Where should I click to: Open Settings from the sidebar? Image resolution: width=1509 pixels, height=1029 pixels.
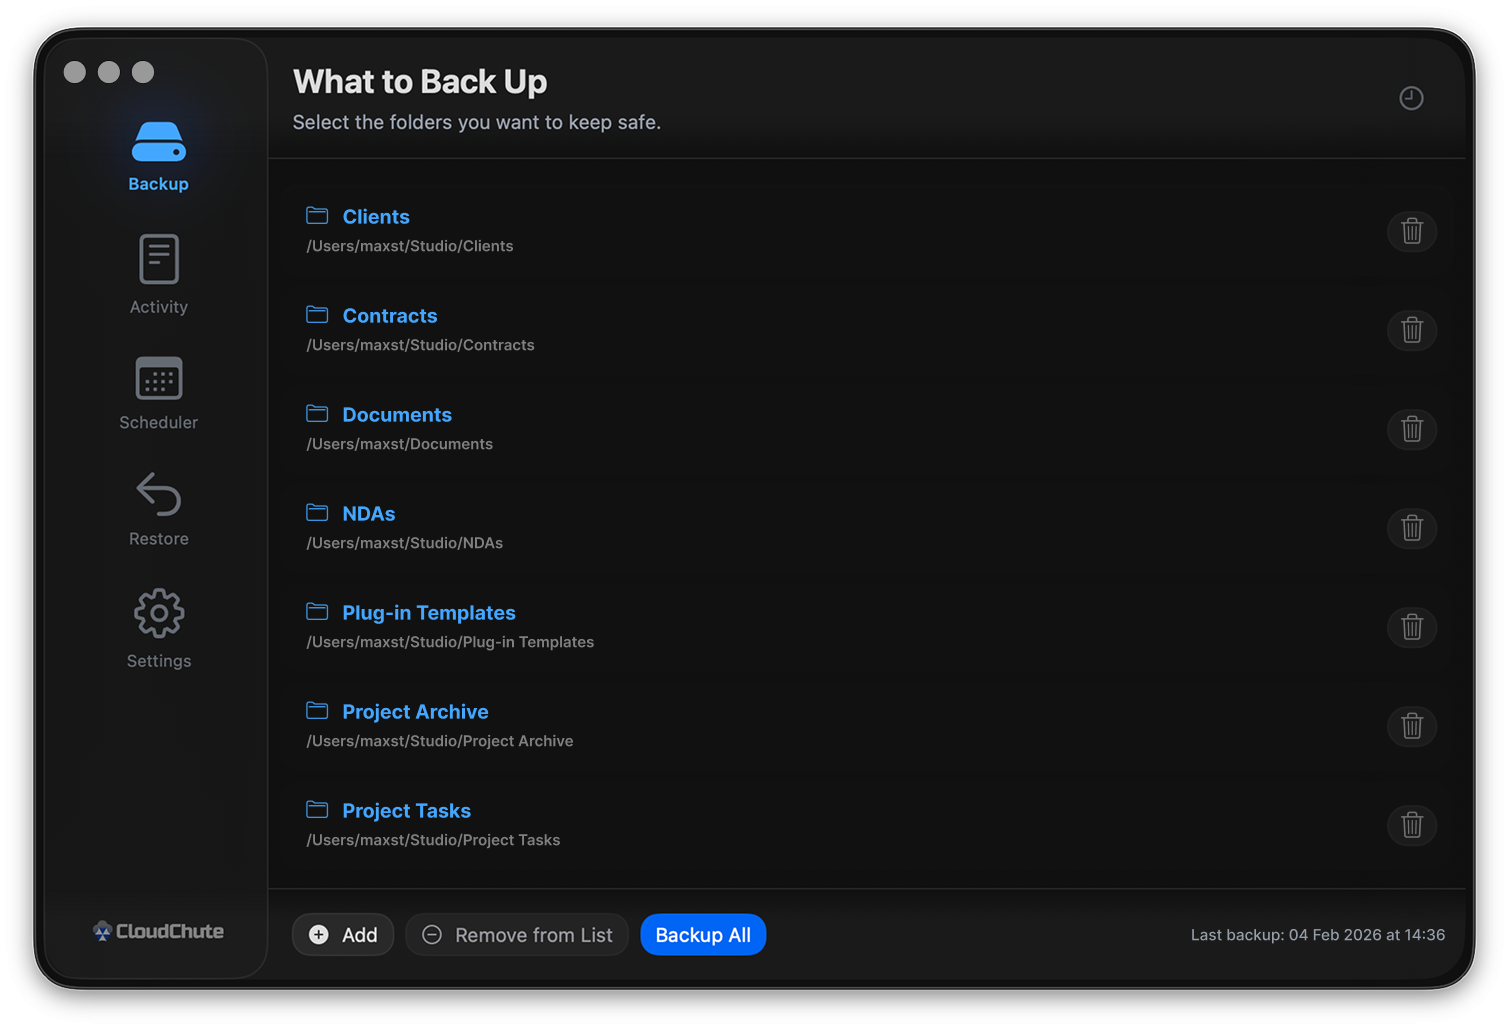pyautogui.click(x=158, y=628)
